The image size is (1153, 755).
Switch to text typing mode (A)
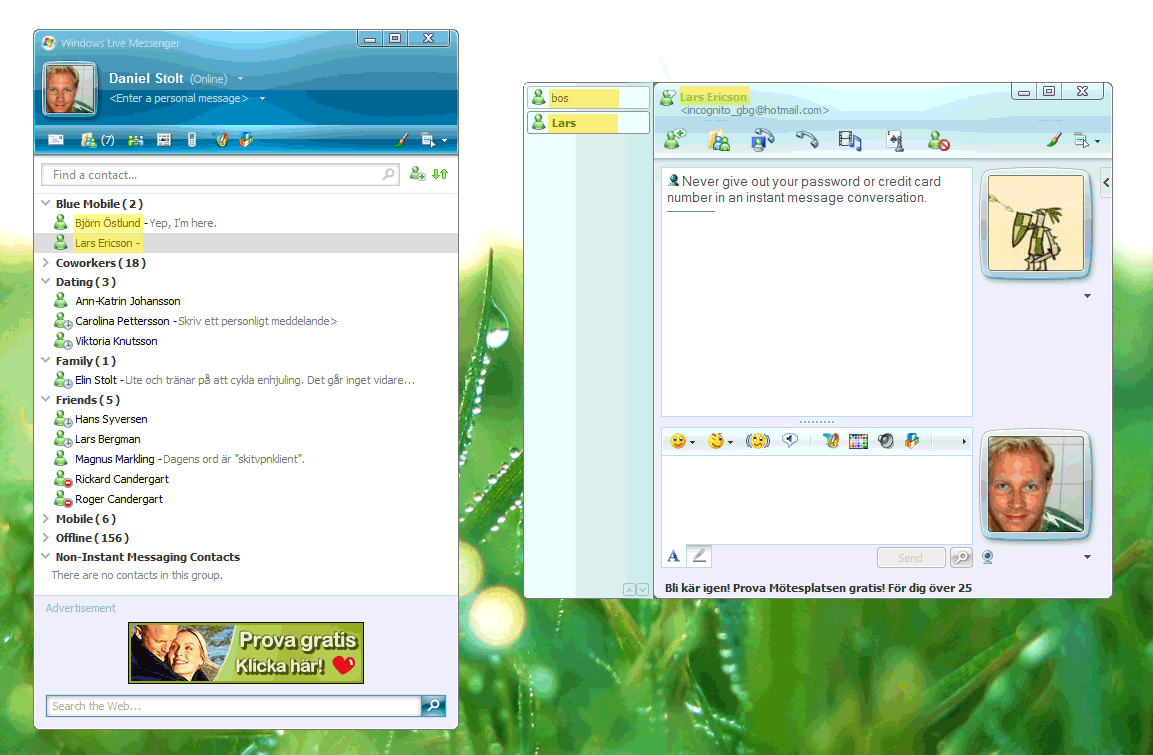pos(674,556)
